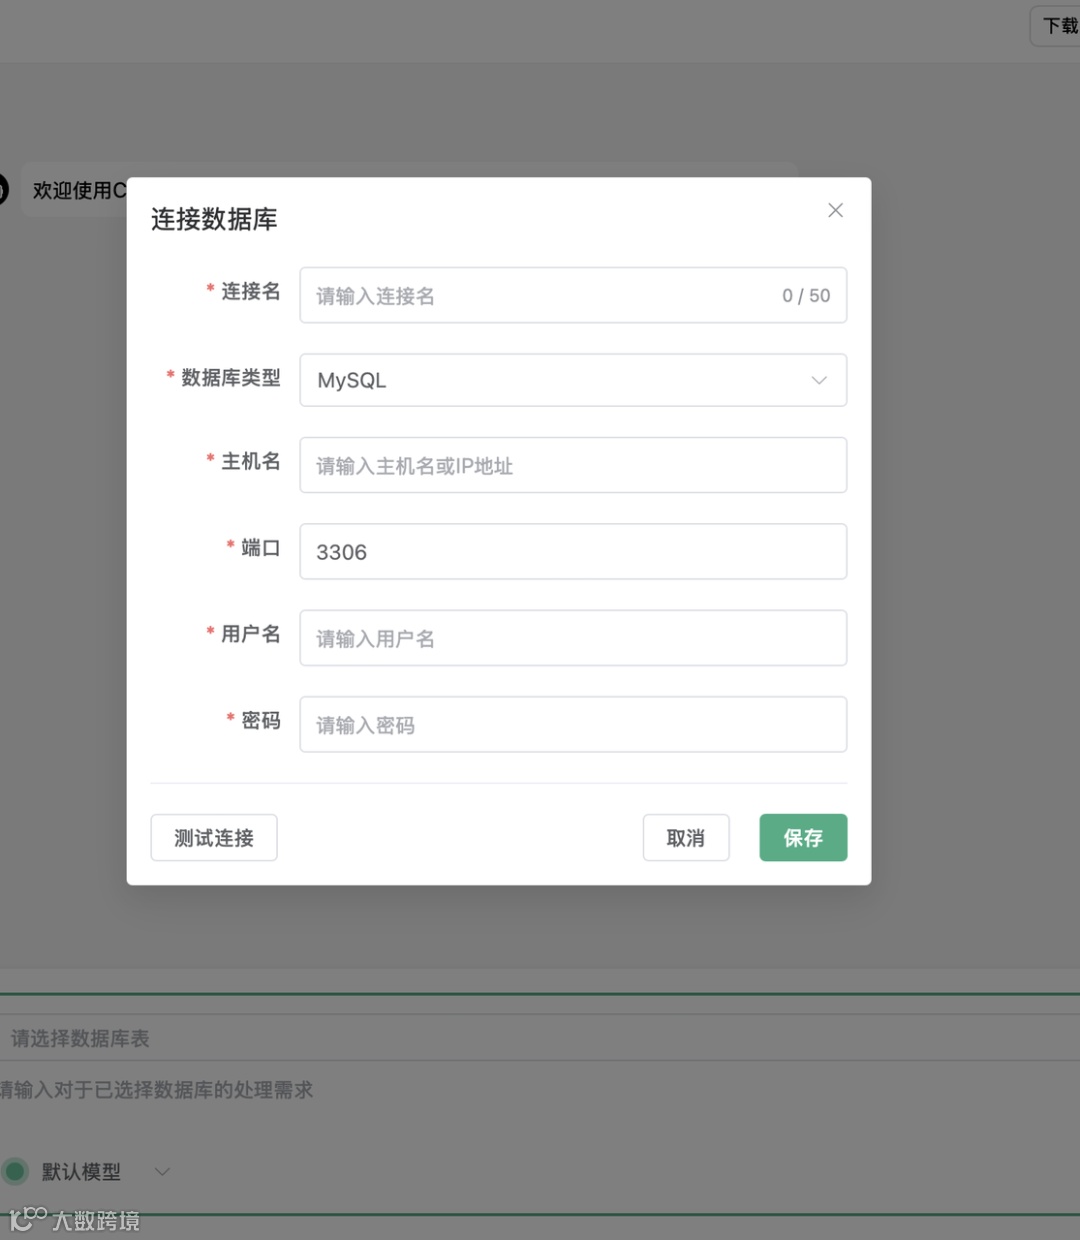The image size is (1080, 1240).
Task: Click the 密码 password input
Action: click(573, 724)
